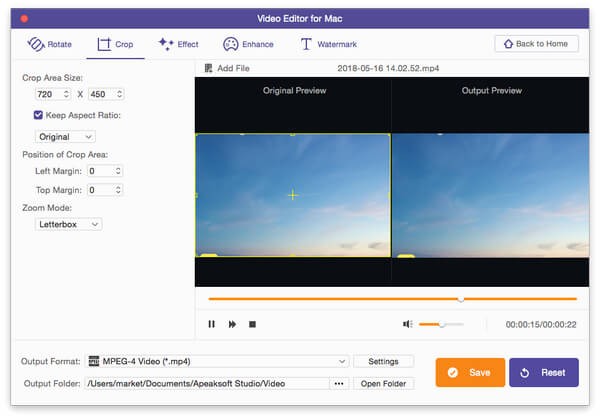Viewport: 600px width, 419px height.
Task: Click the playback time 00:00:15/00:00:22
Action: click(x=541, y=324)
